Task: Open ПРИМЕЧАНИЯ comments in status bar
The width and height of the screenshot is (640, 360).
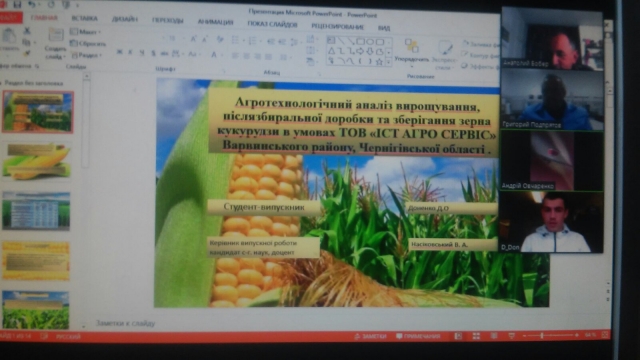Action: 418,336
